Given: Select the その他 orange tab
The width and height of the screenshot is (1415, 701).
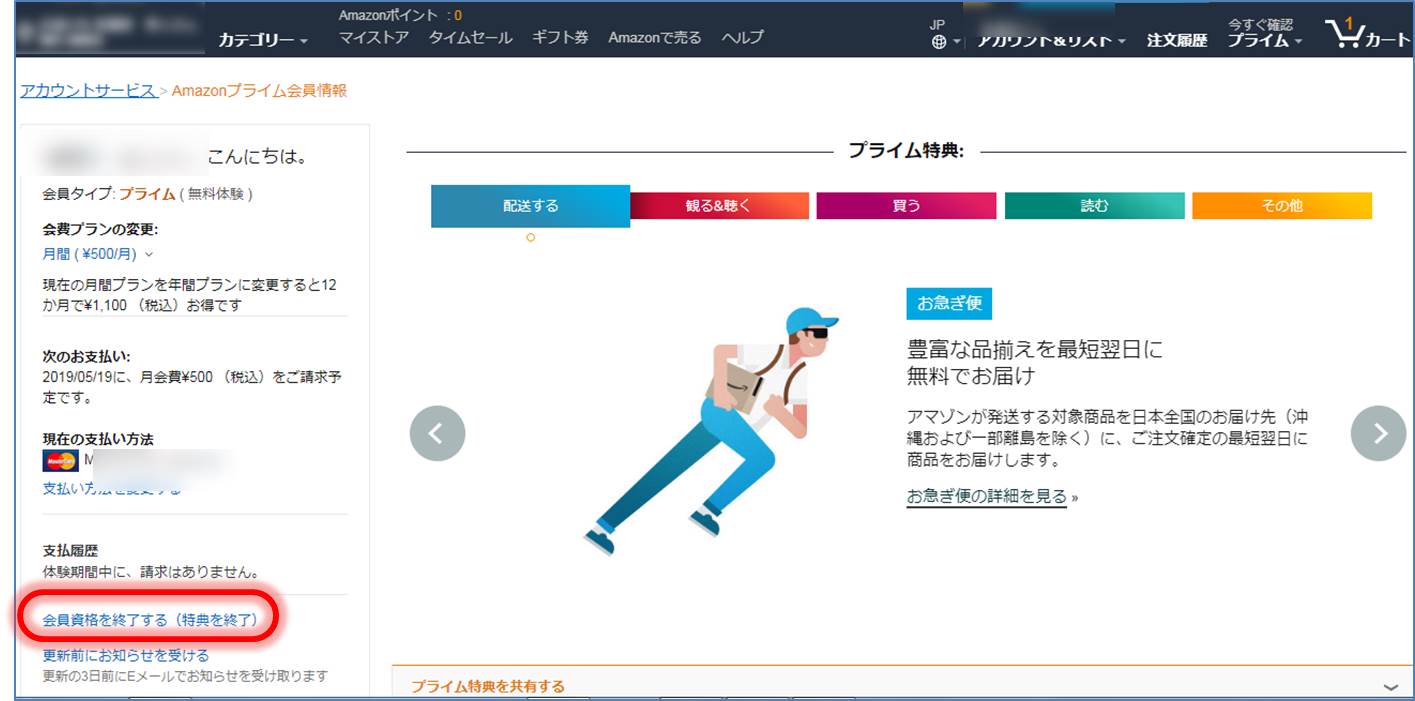Looking at the screenshot, I should (1281, 206).
